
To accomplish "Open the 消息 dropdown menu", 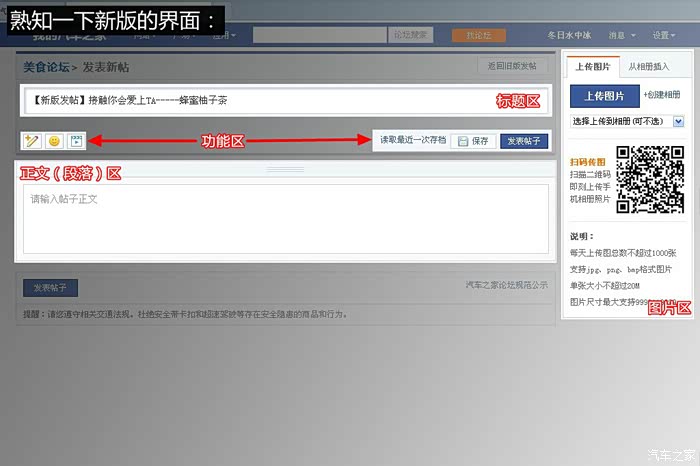I will coord(622,35).
